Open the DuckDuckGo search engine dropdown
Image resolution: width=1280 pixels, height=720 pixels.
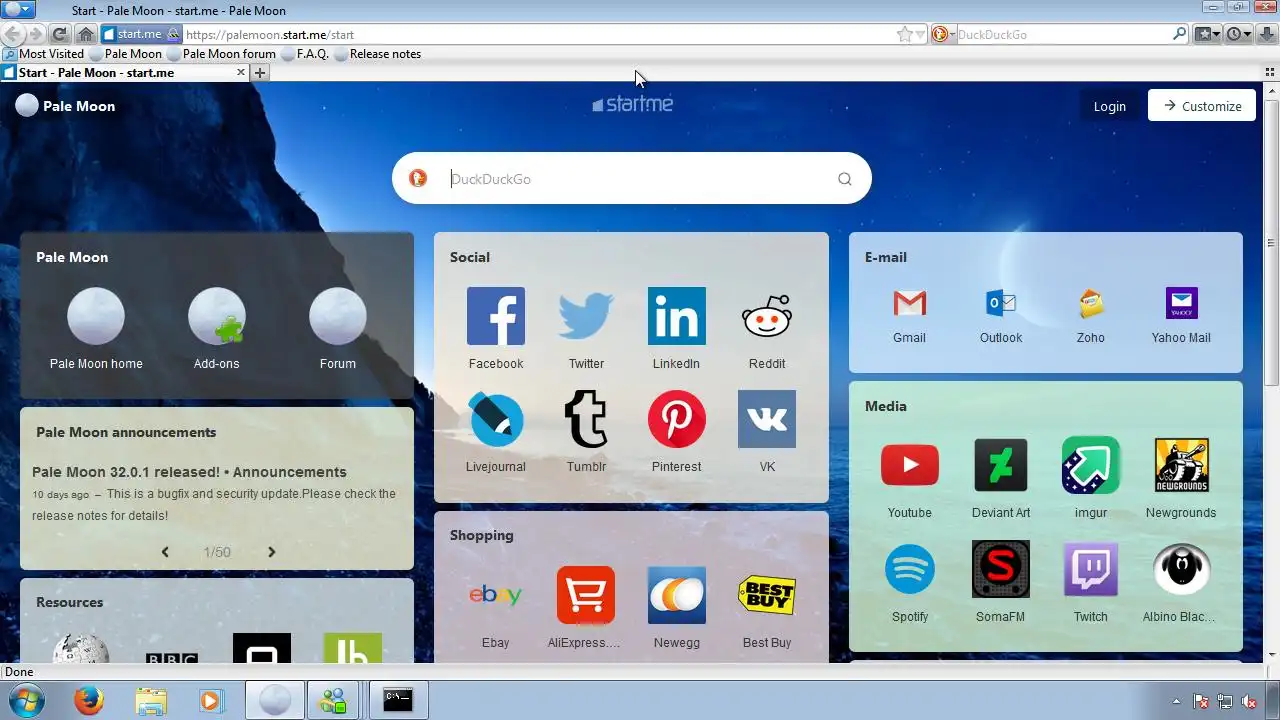coord(942,34)
